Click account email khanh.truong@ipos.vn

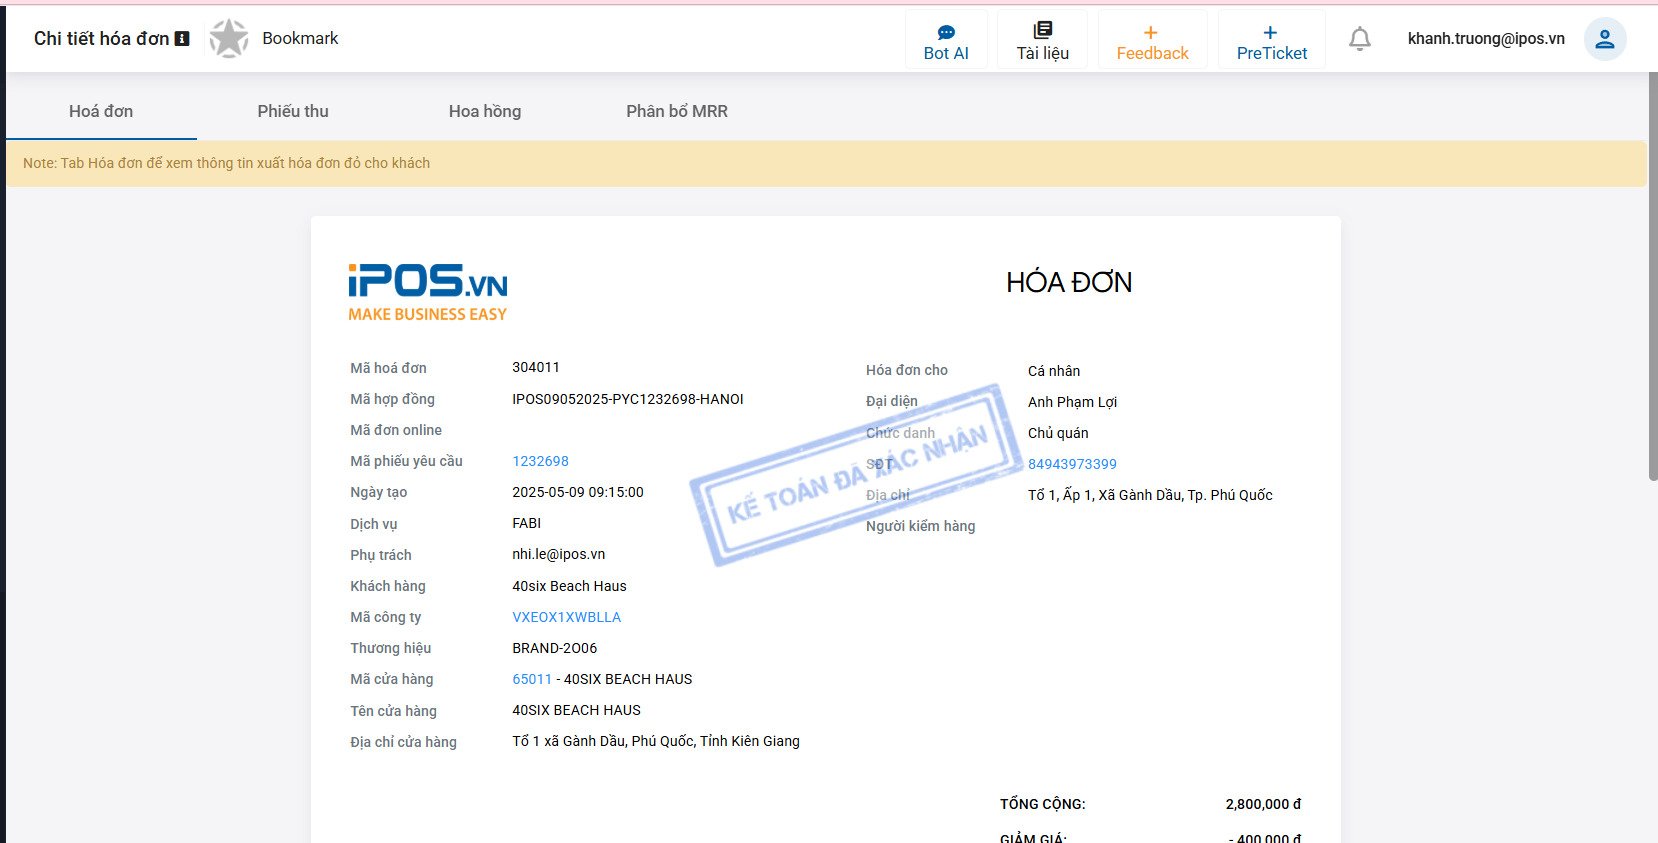pos(1486,38)
